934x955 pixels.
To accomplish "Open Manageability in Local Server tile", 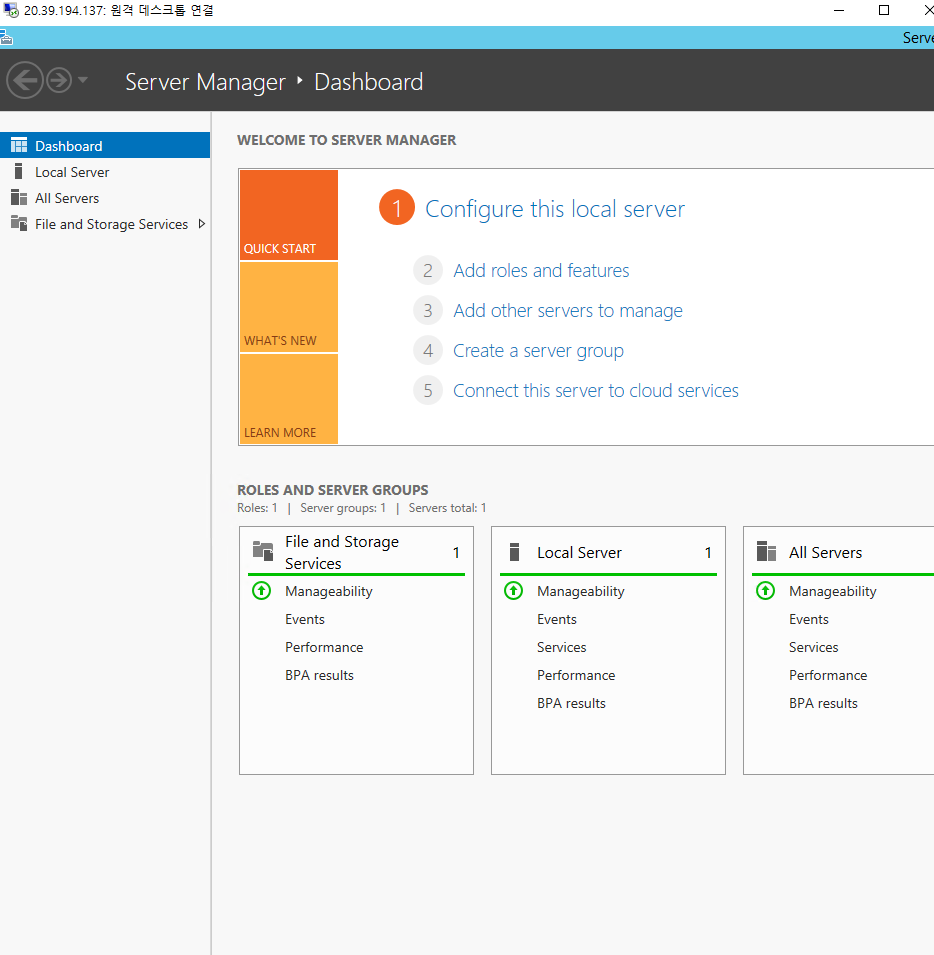I will coord(581,591).
